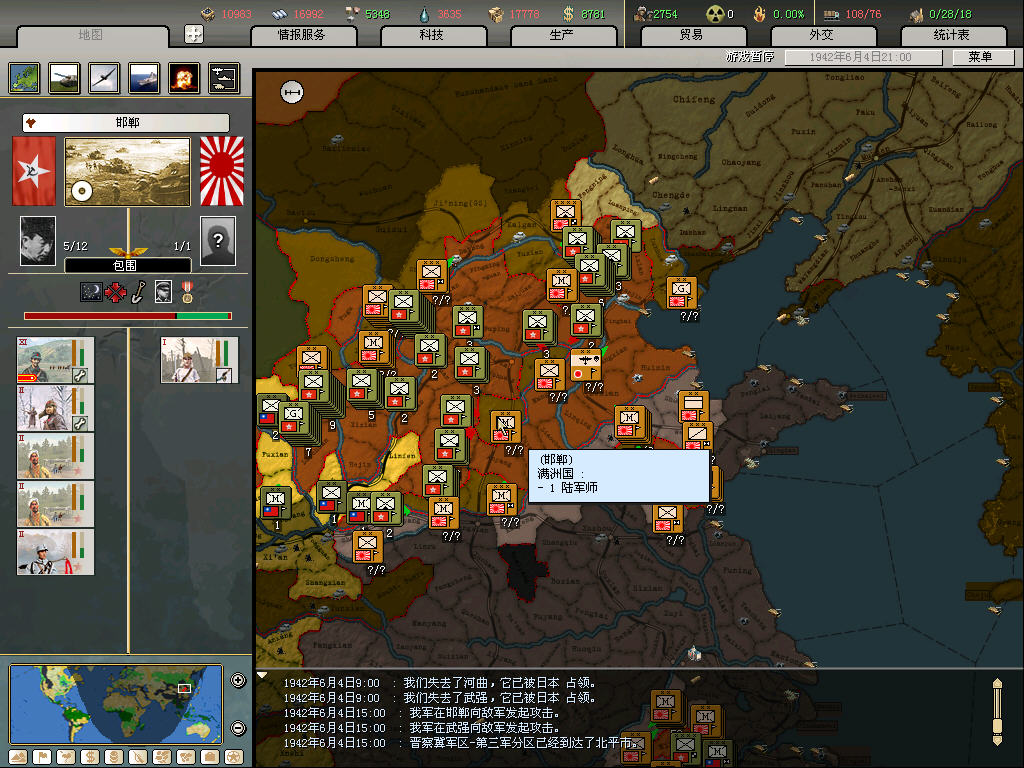
Task: Select the eighth map mode button
Action: pos(186,757)
